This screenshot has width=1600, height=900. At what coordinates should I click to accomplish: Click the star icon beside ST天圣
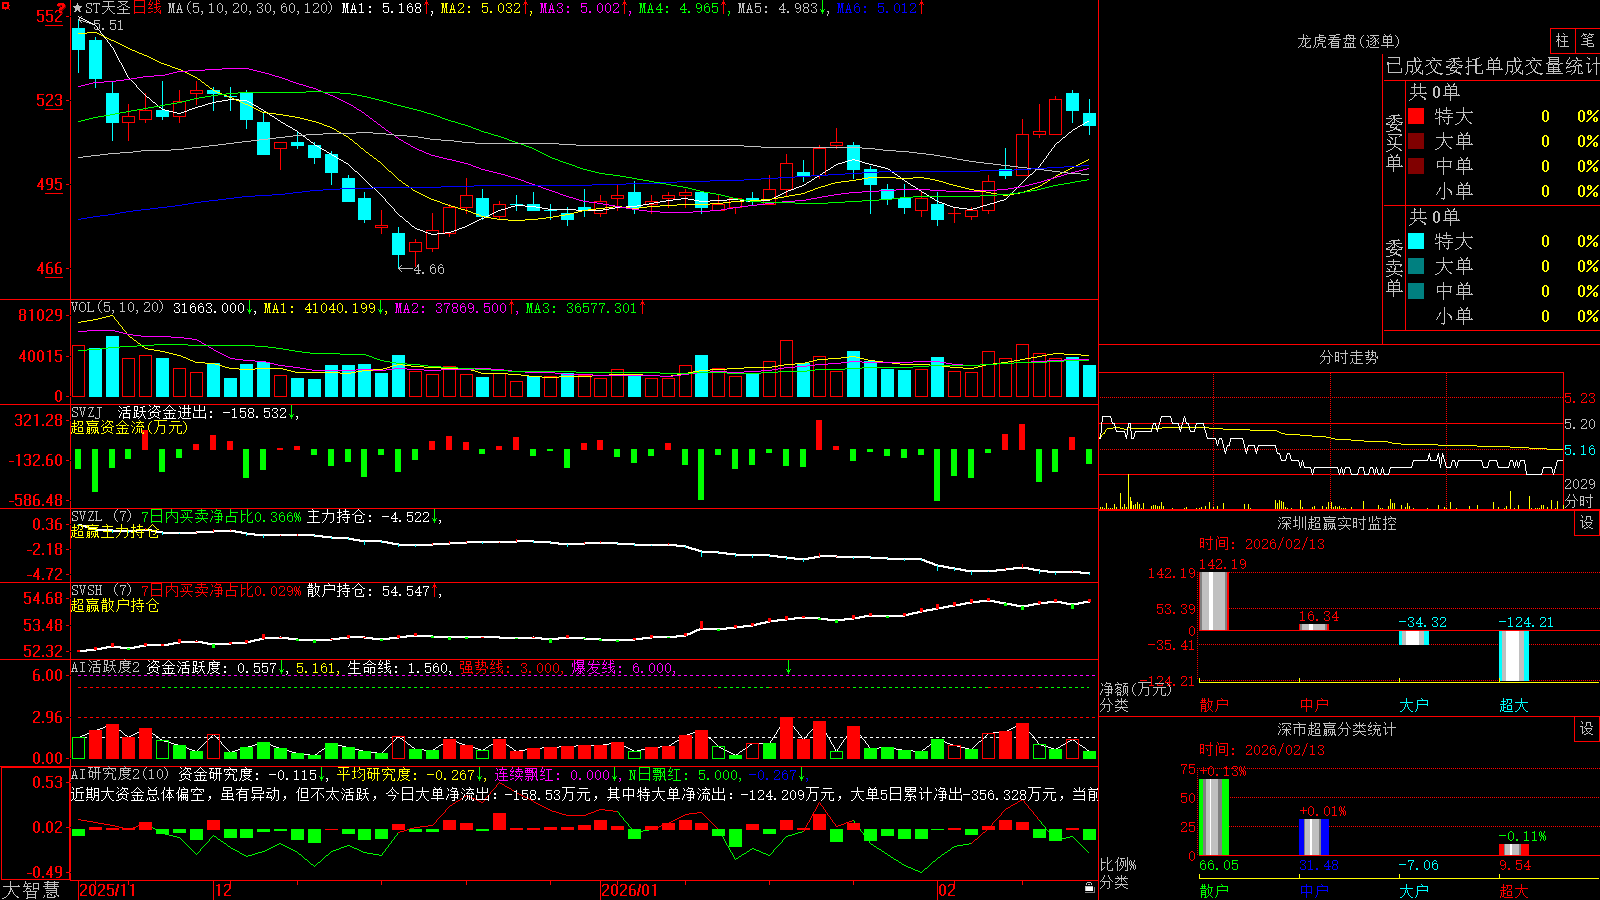(78, 8)
